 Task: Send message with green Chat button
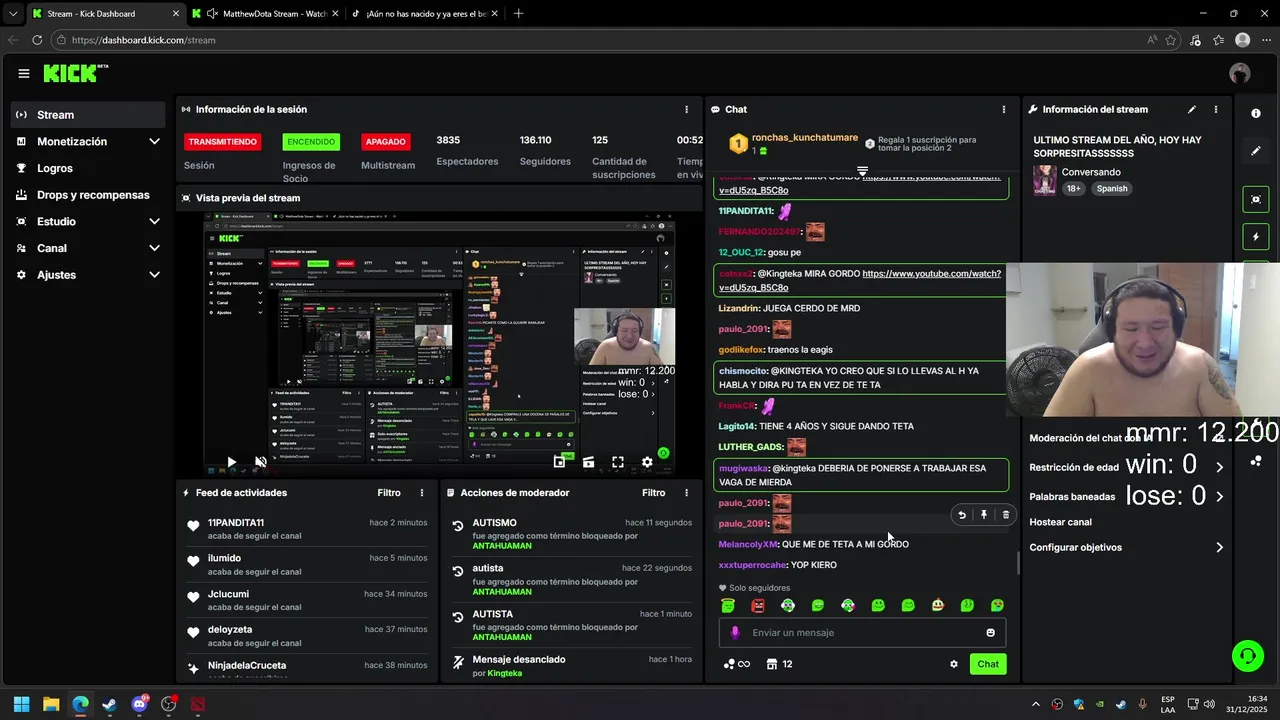[x=988, y=664]
